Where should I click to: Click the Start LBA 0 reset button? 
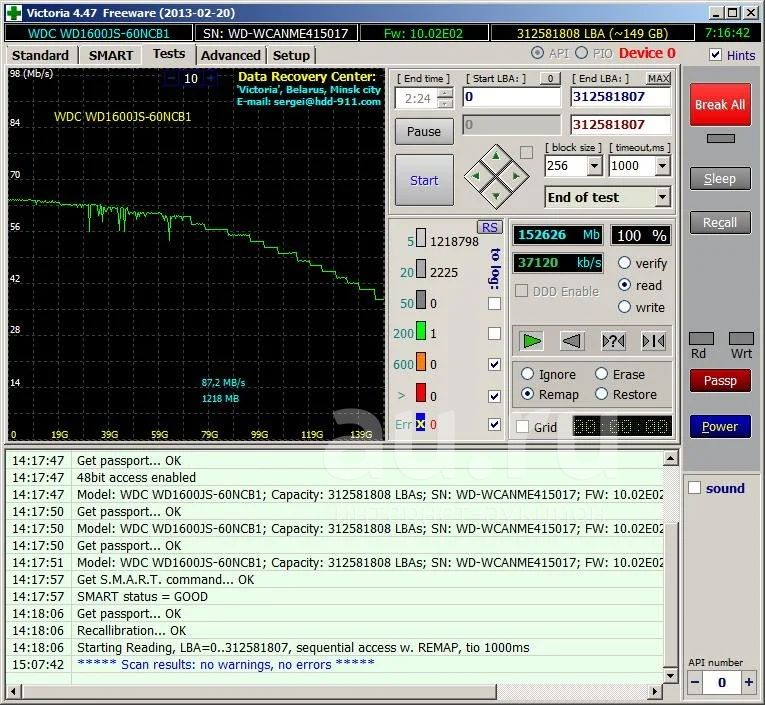550,78
